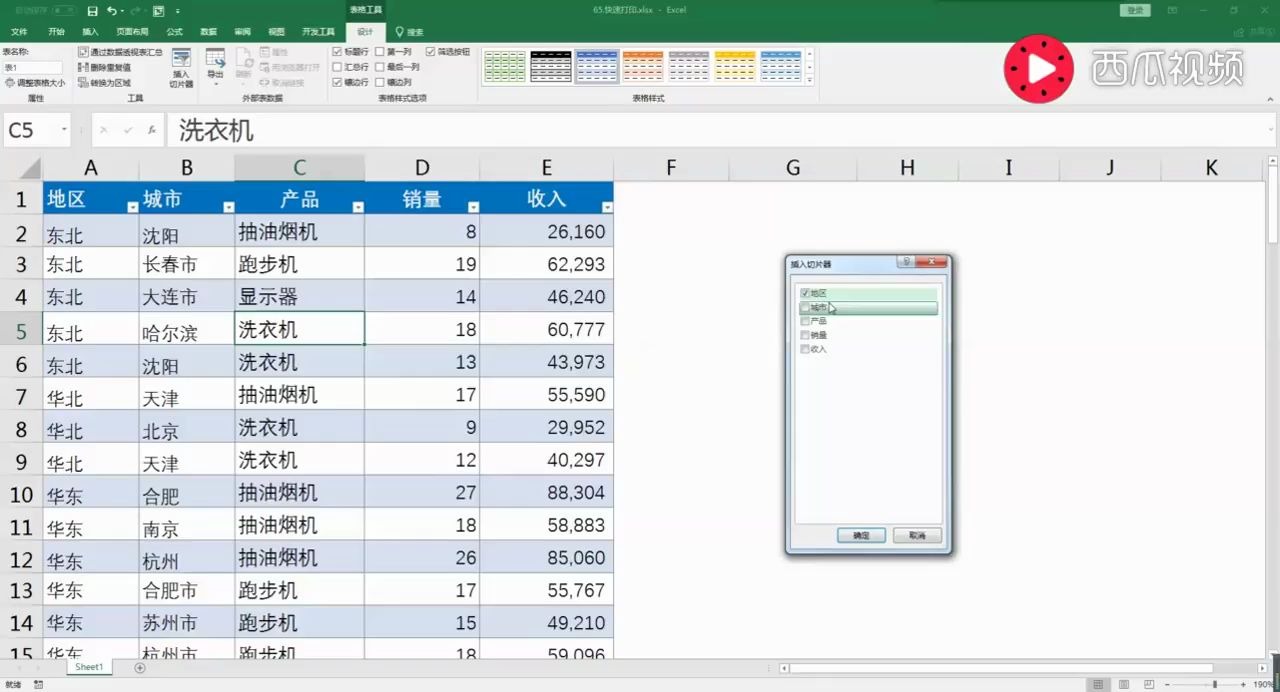
Task: Open the 城市 column filter dropdown
Action: (228, 207)
